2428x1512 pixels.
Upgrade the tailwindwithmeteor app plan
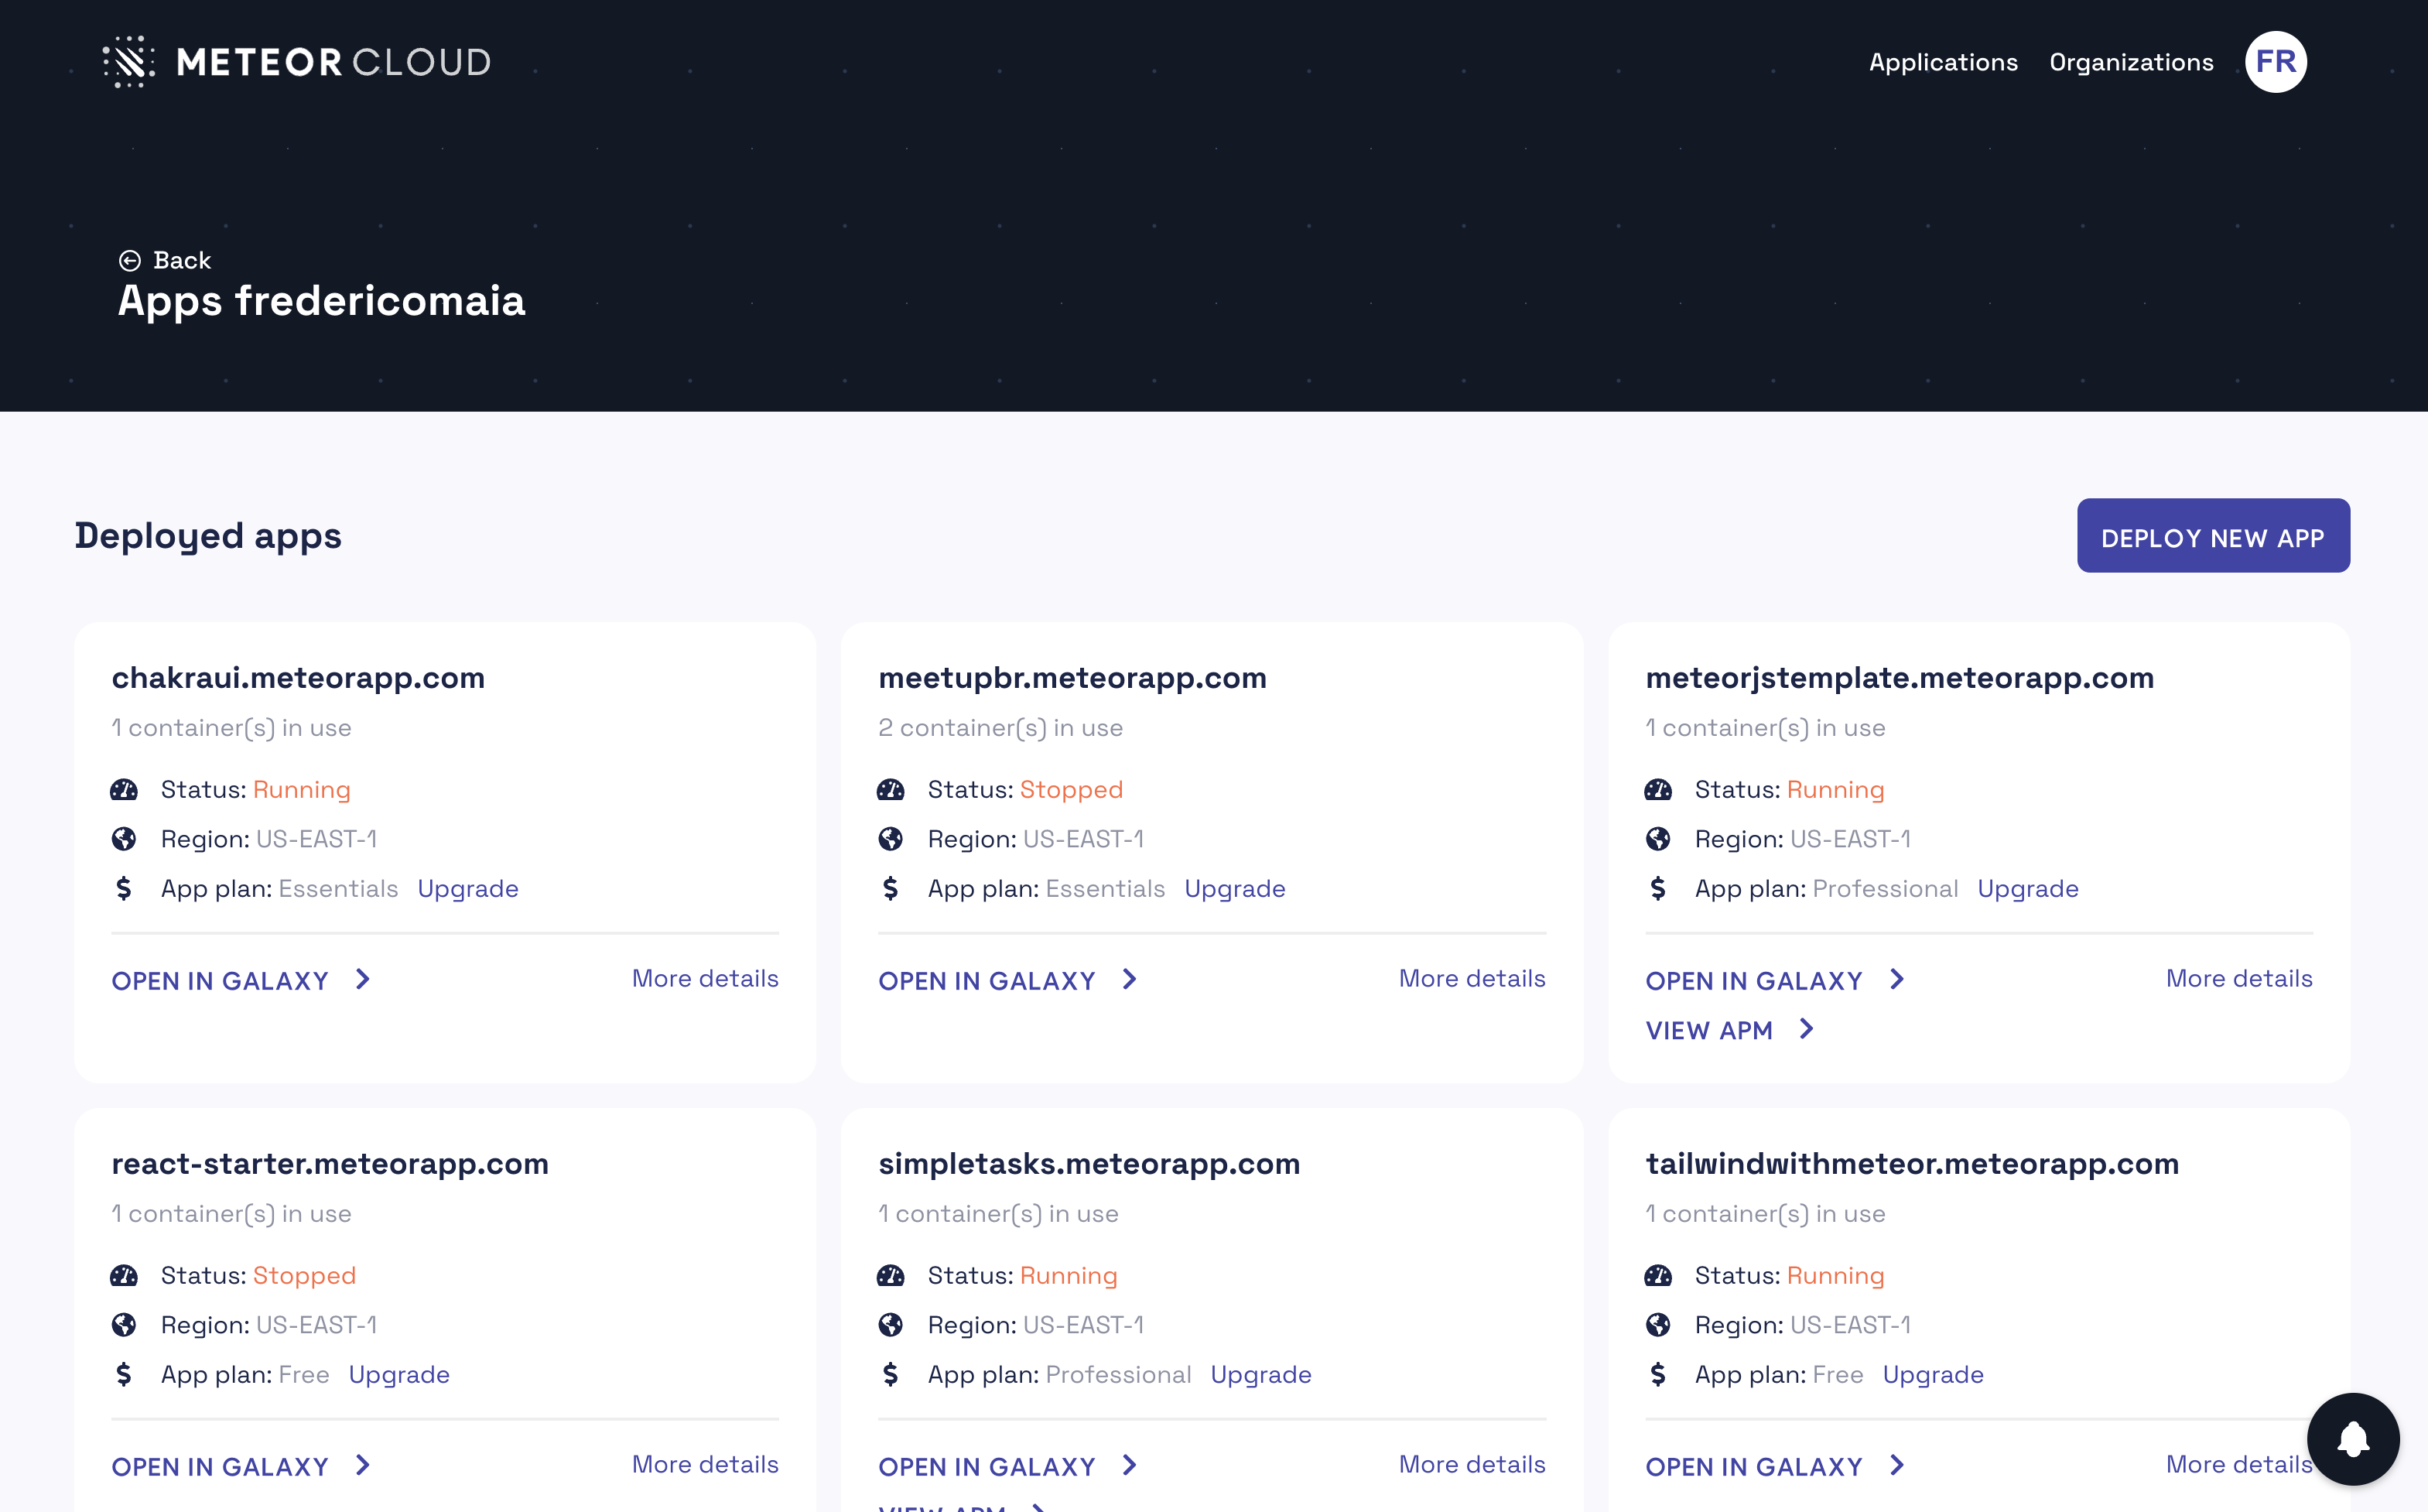(x=1933, y=1375)
